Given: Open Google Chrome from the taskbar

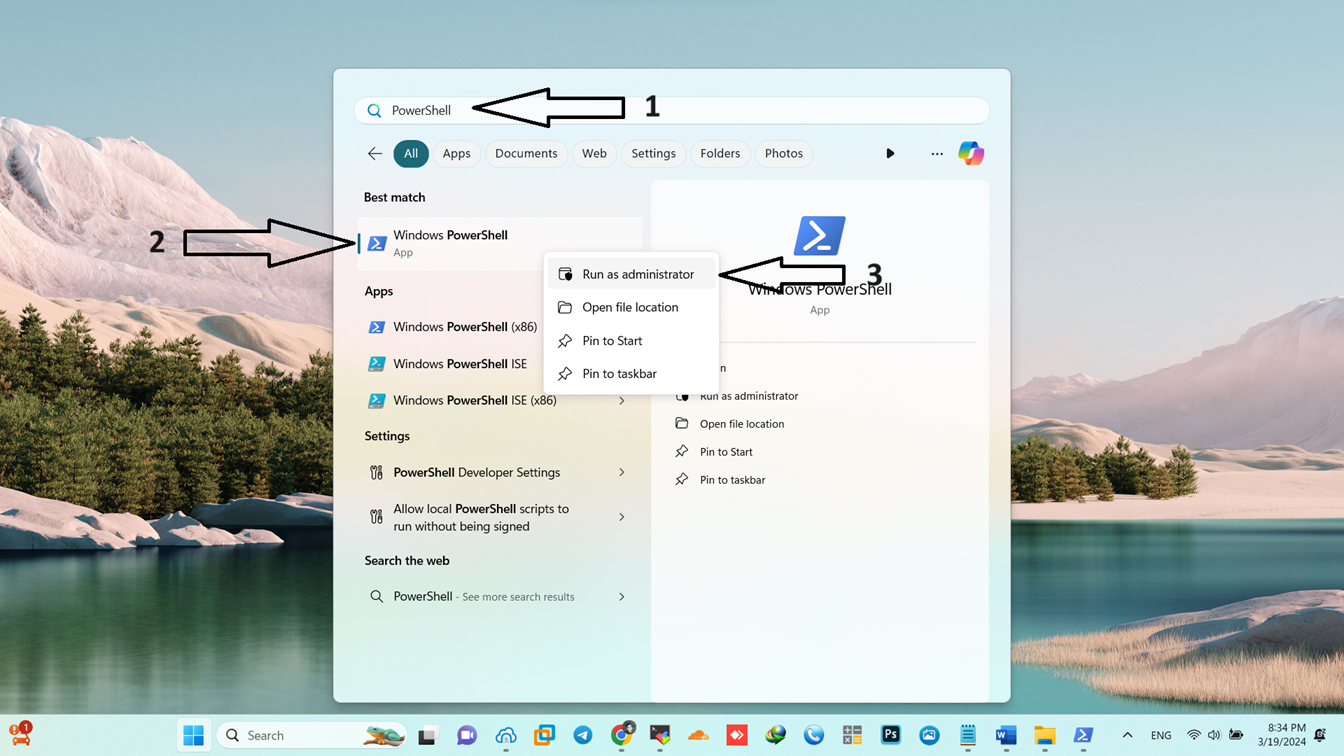Looking at the screenshot, I should click(622, 736).
